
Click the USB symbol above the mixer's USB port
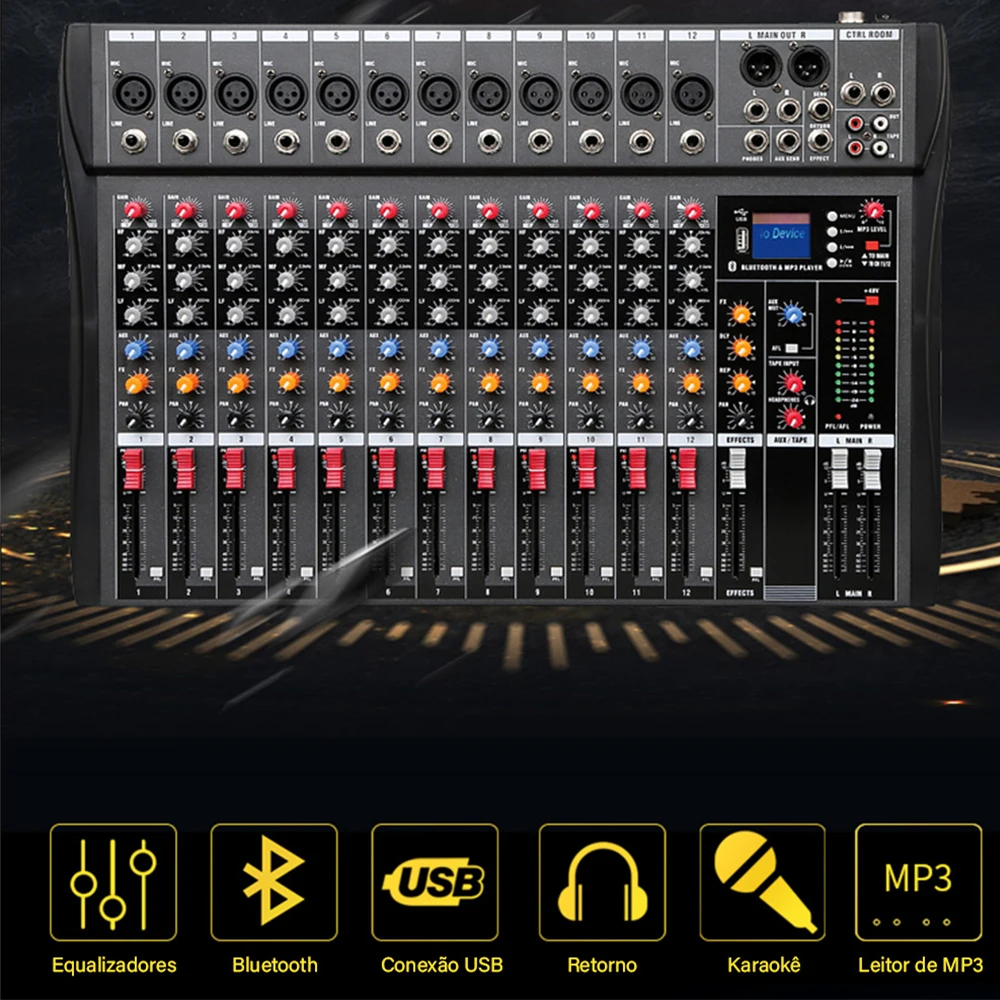click(740, 214)
